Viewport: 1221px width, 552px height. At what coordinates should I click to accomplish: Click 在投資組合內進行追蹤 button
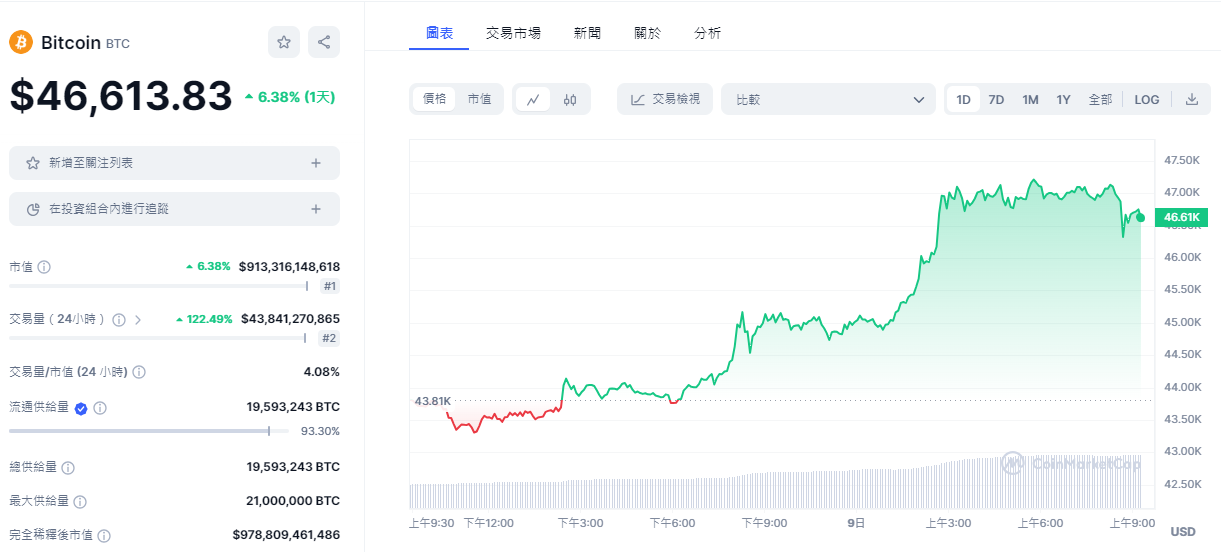174,209
